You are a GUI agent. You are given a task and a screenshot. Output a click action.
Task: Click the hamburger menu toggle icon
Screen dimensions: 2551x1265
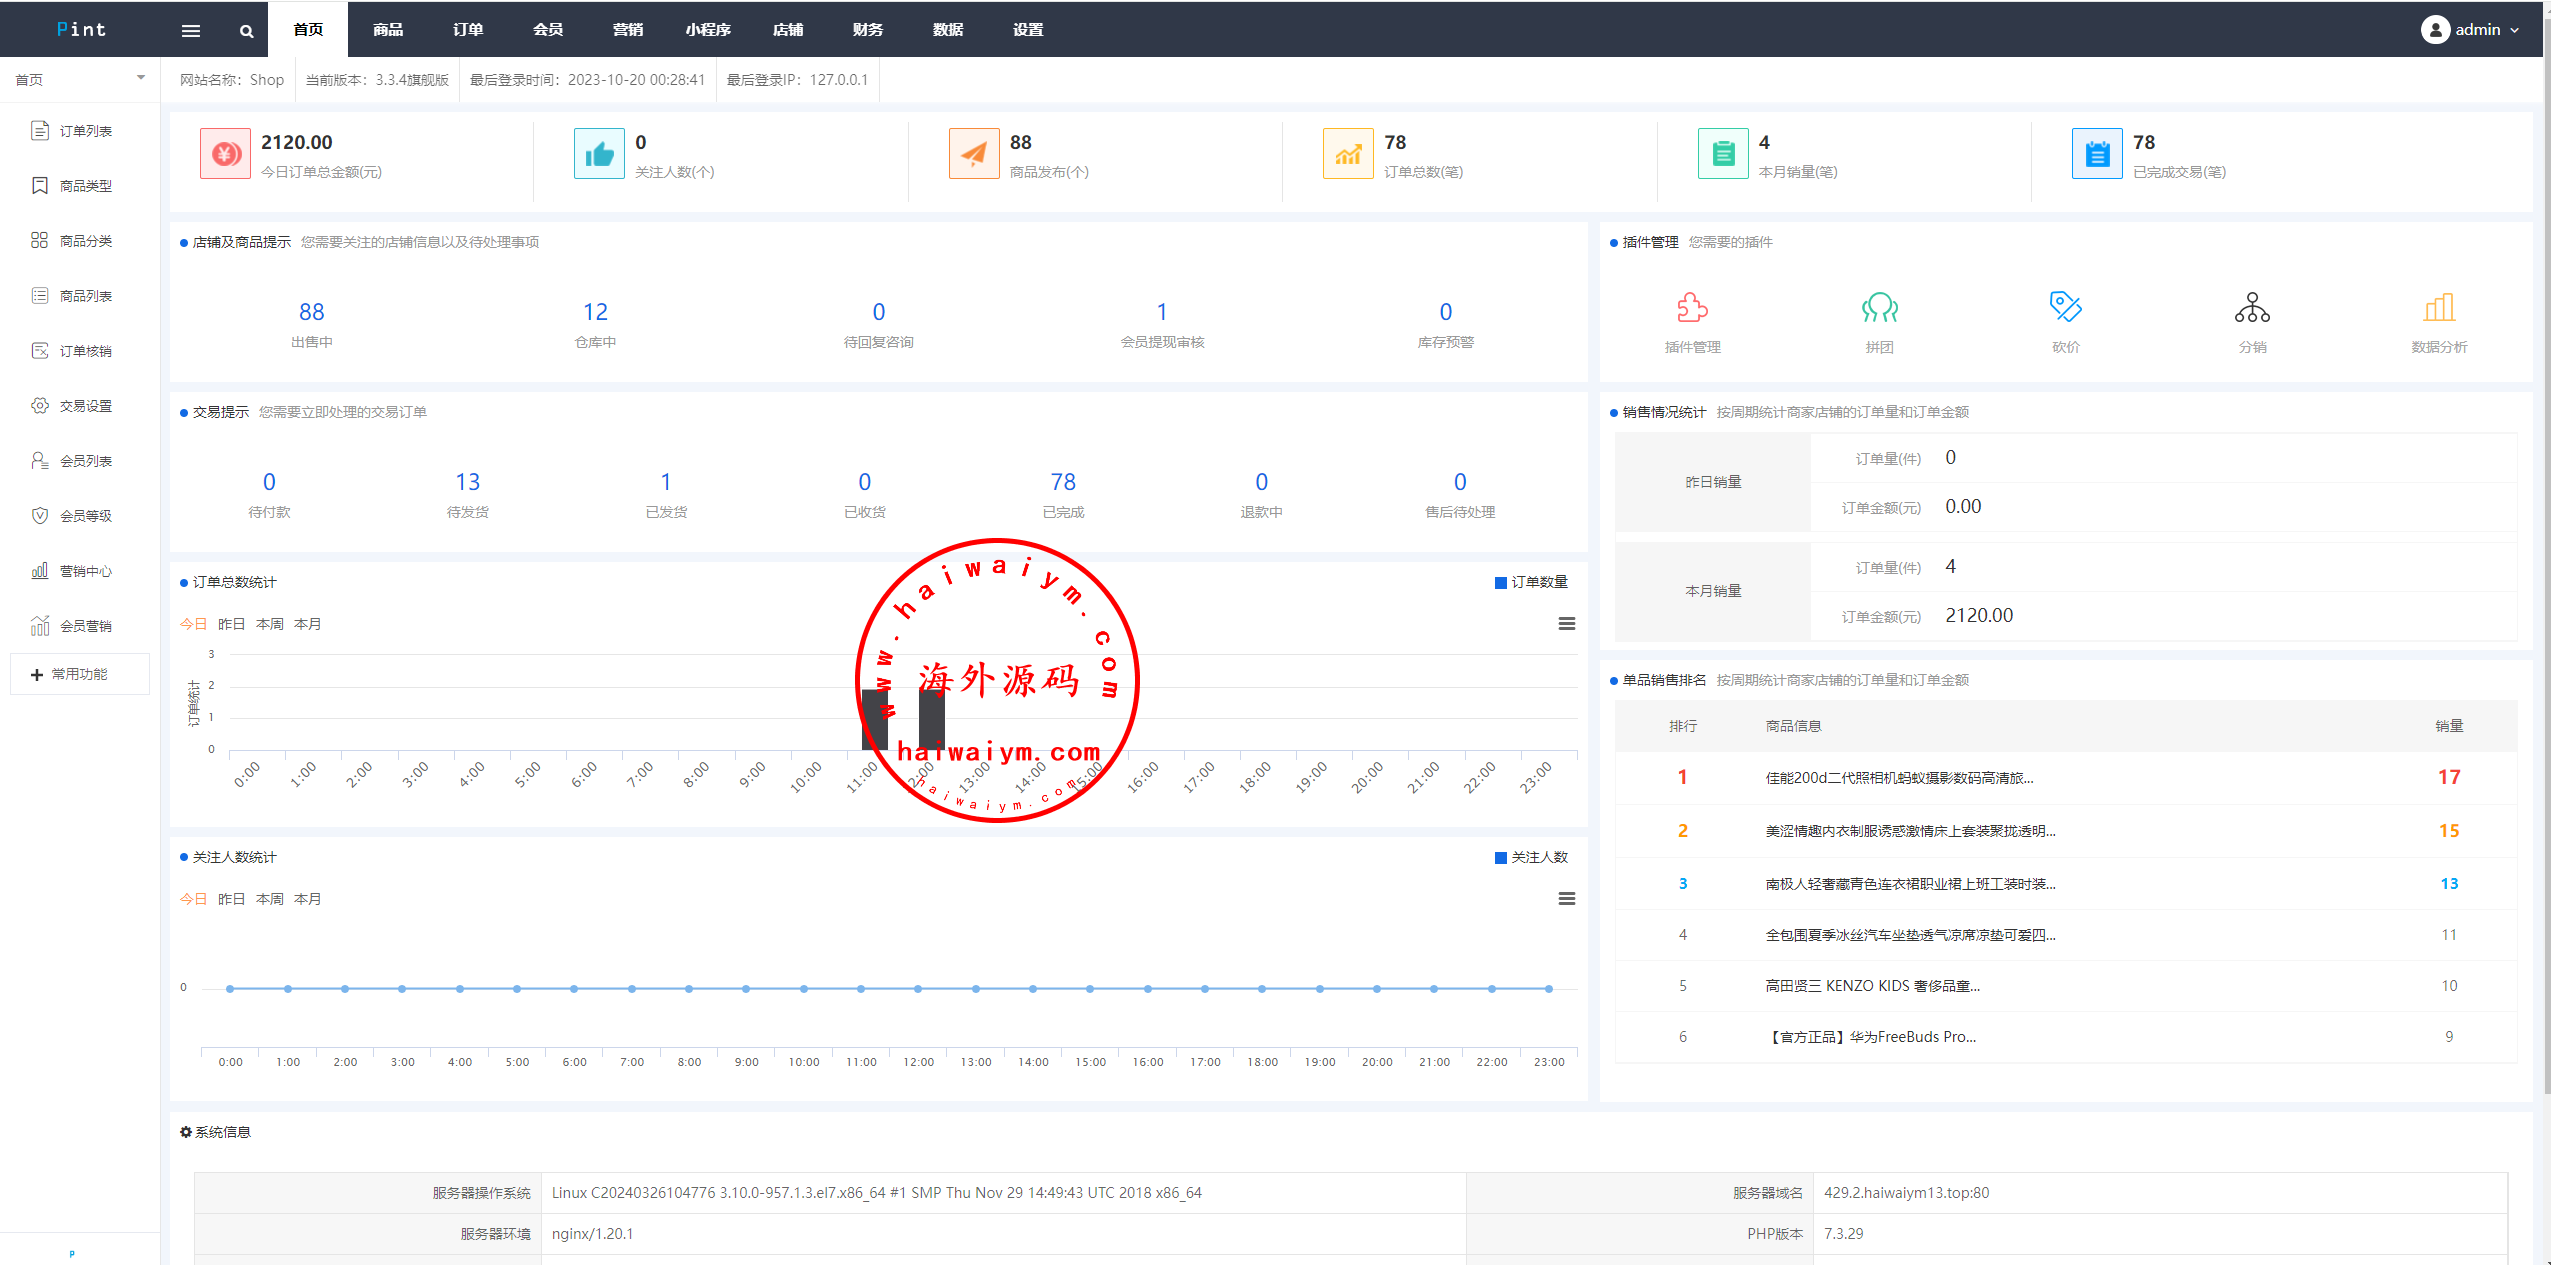tap(190, 30)
